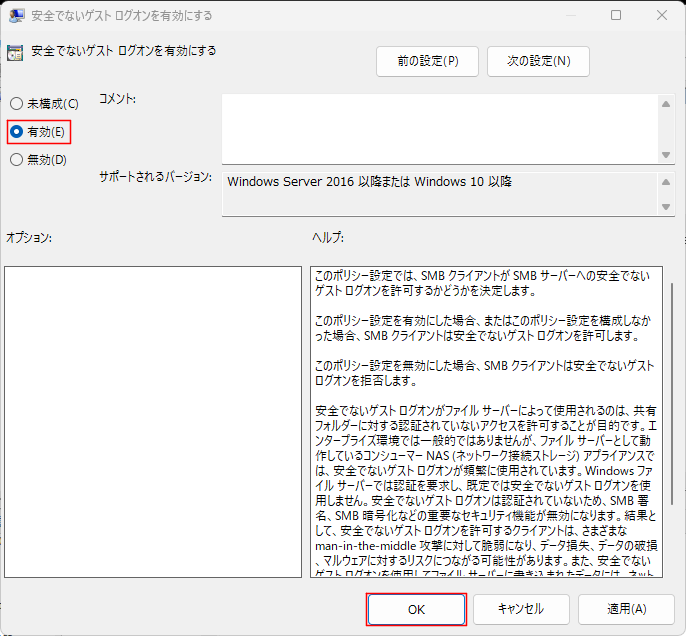This screenshot has height=636, width=686.
Task: Click the empty オプション pane
Action: 153,422
